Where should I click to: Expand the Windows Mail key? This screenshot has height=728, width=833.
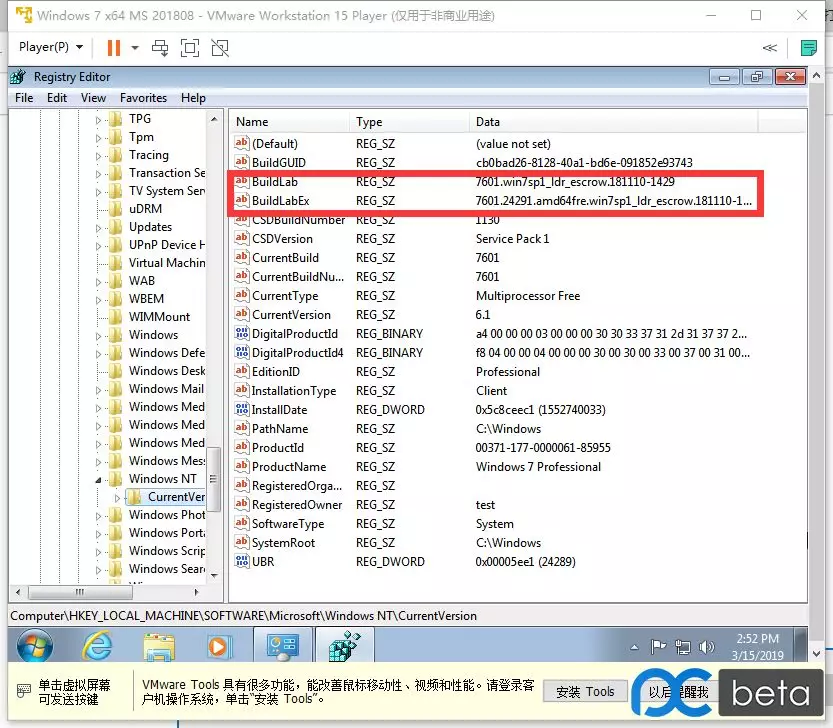pyautogui.click(x=98, y=390)
